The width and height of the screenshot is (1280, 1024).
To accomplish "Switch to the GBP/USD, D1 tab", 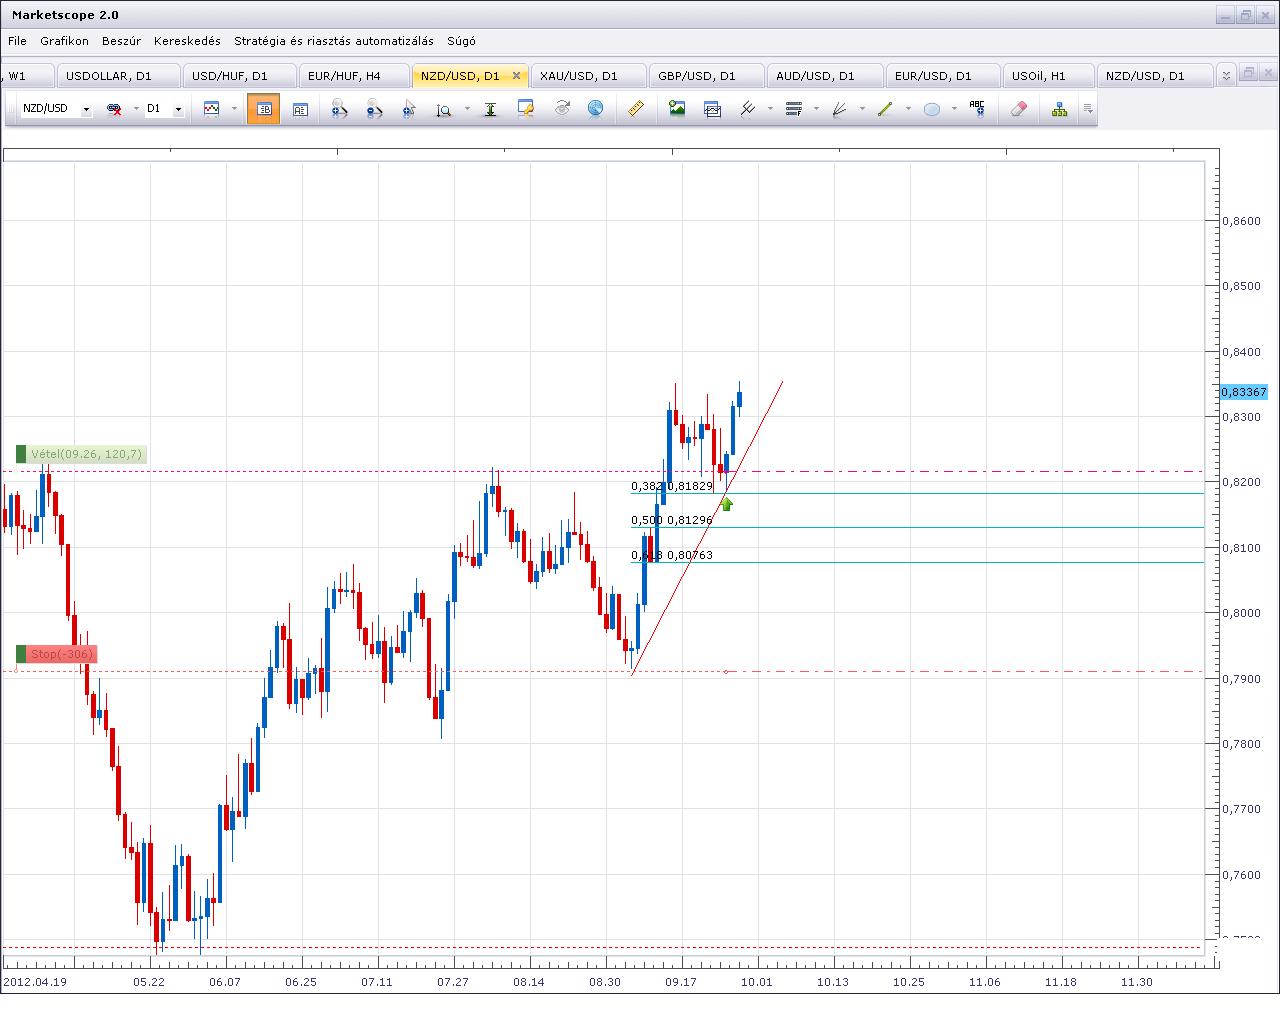I will (705, 76).
